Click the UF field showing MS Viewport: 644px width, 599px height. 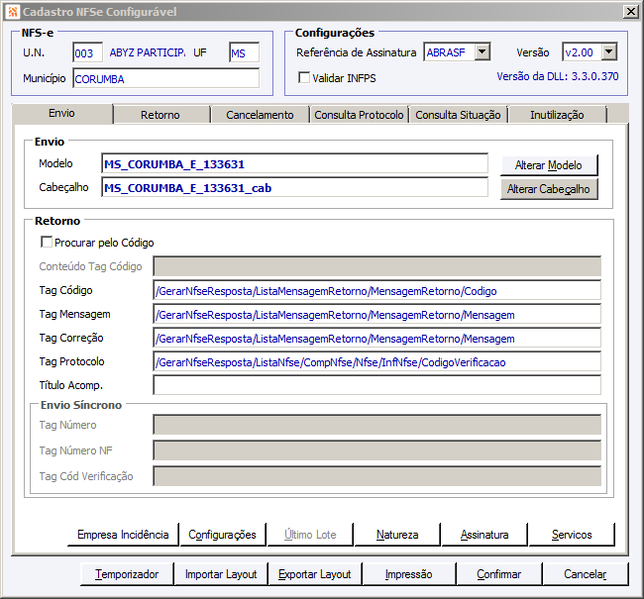coord(244,53)
